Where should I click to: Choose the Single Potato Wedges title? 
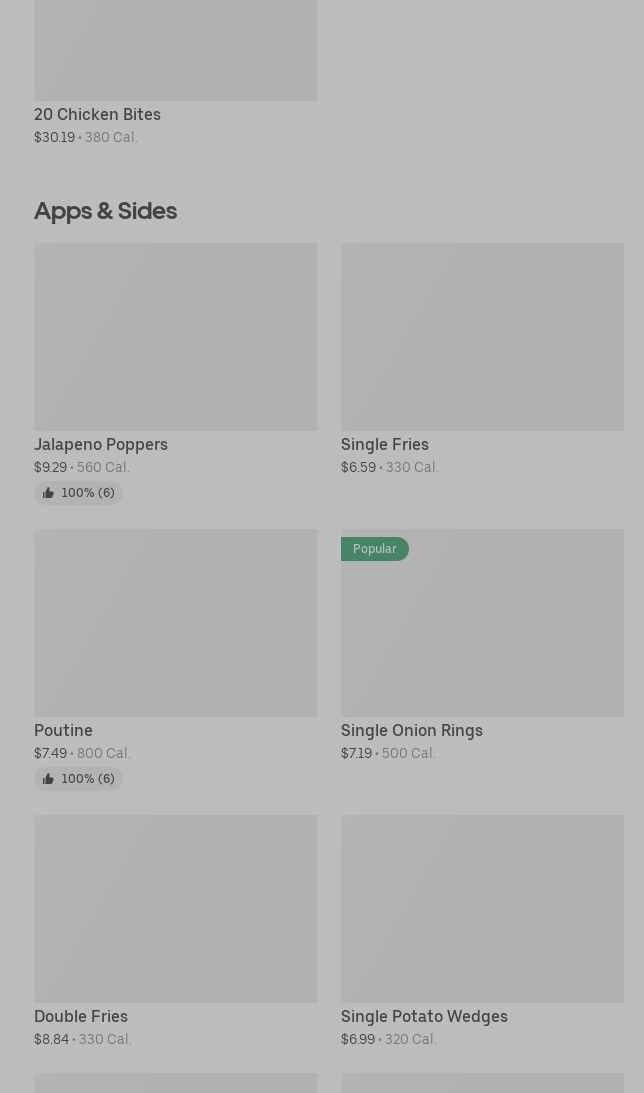tap(424, 1016)
